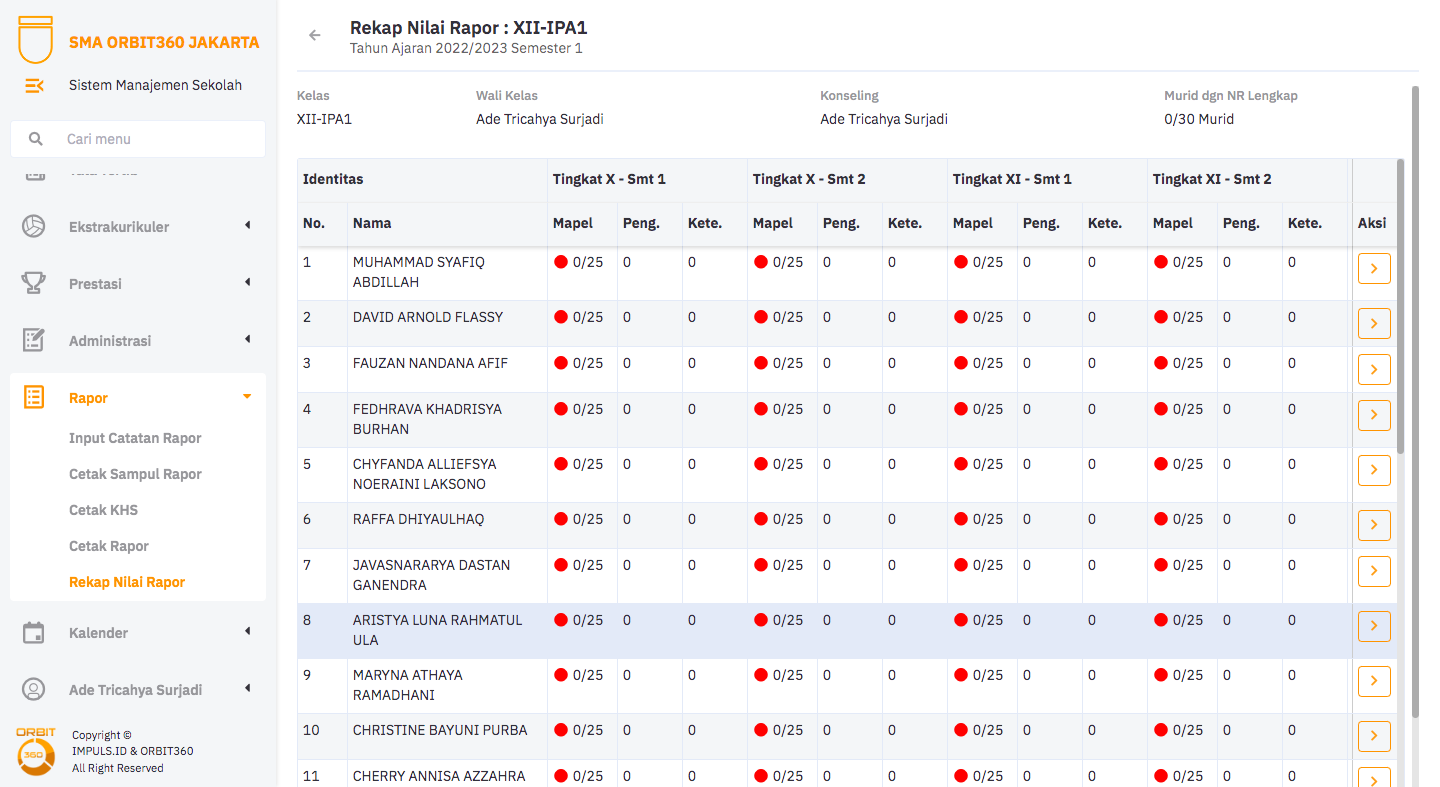Collapse the Rapor menu dropdown arrow
This screenshot has height=787, width=1440.
tap(247, 397)
